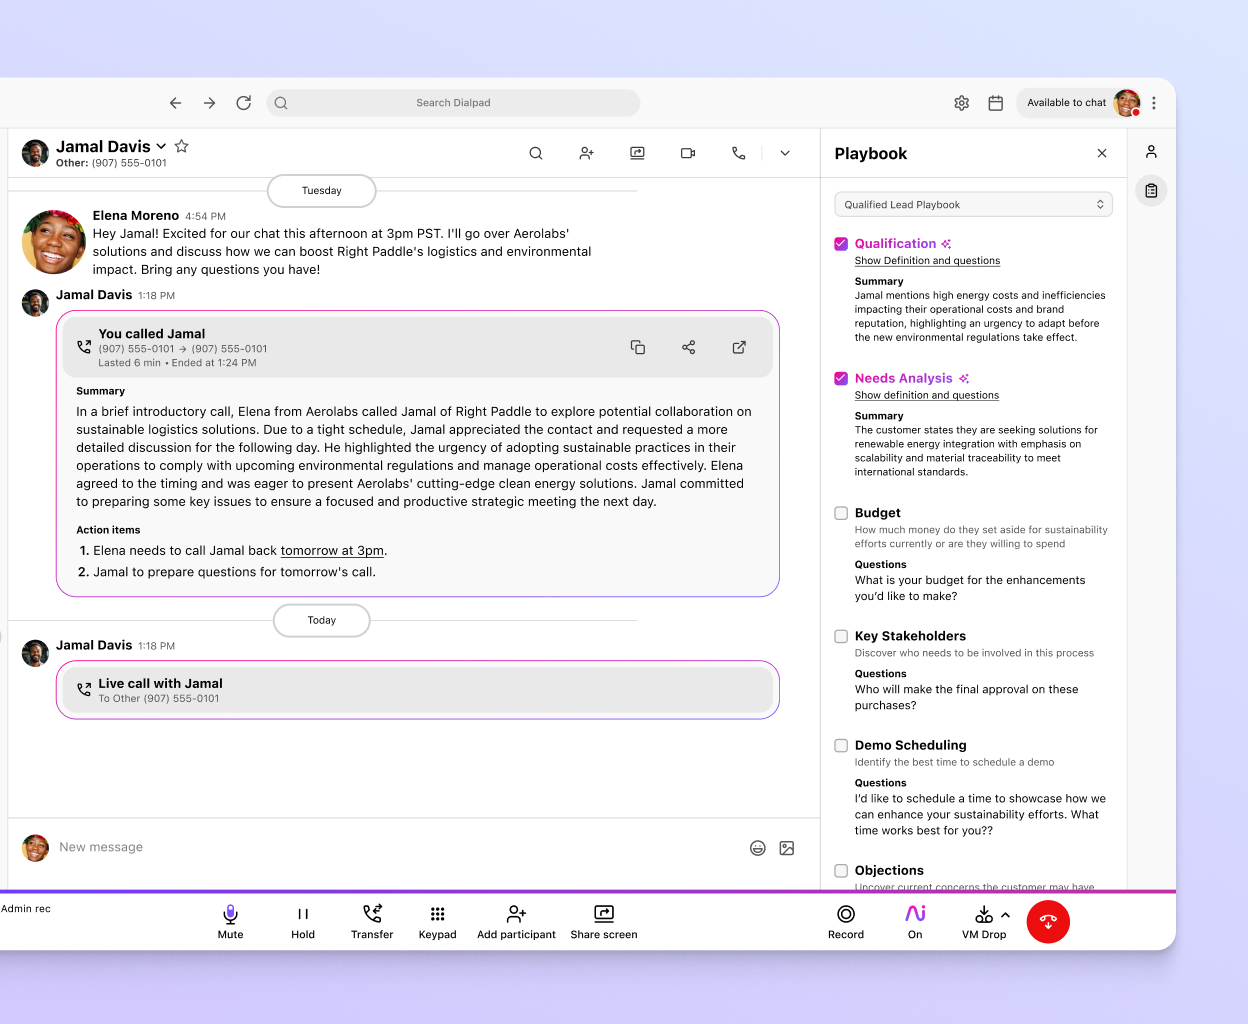Open the Transfer call control

[371, 921]
